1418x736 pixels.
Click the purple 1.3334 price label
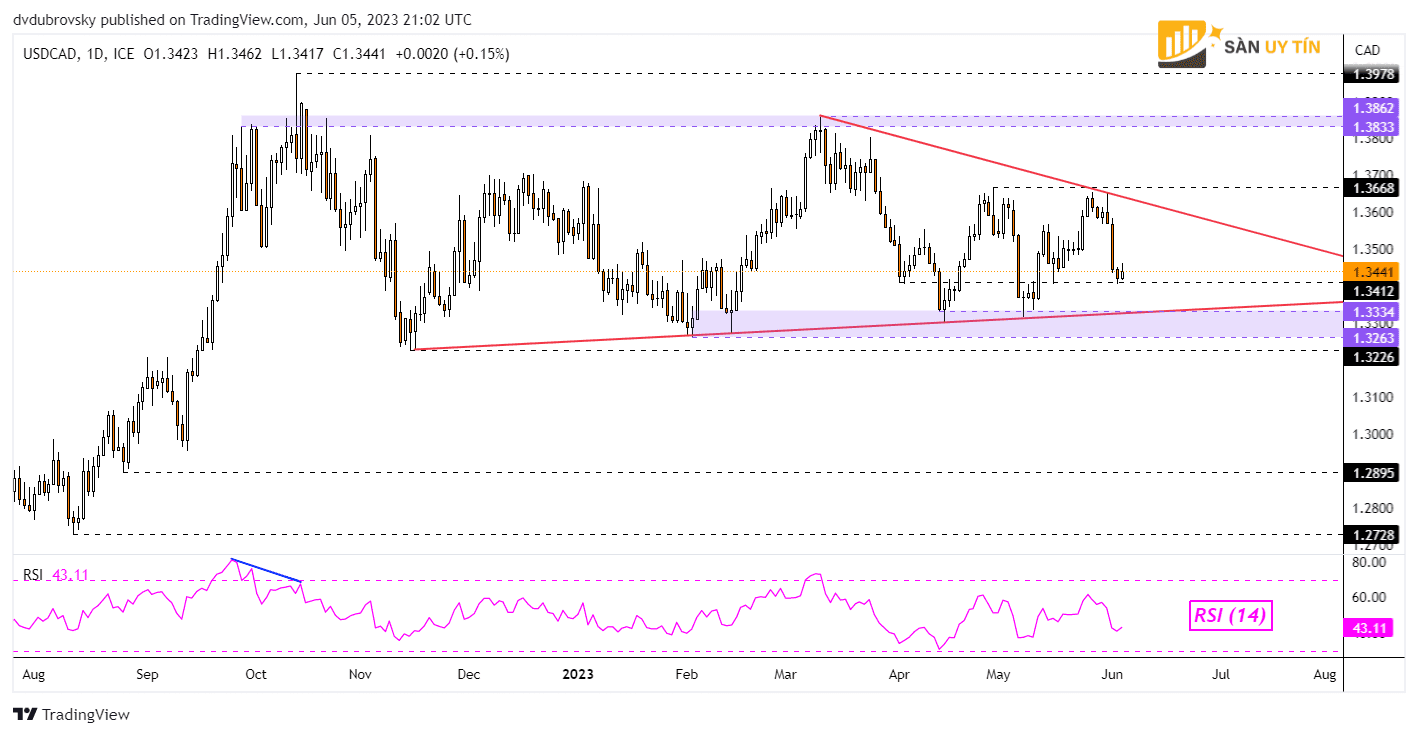click(1369, 312)
